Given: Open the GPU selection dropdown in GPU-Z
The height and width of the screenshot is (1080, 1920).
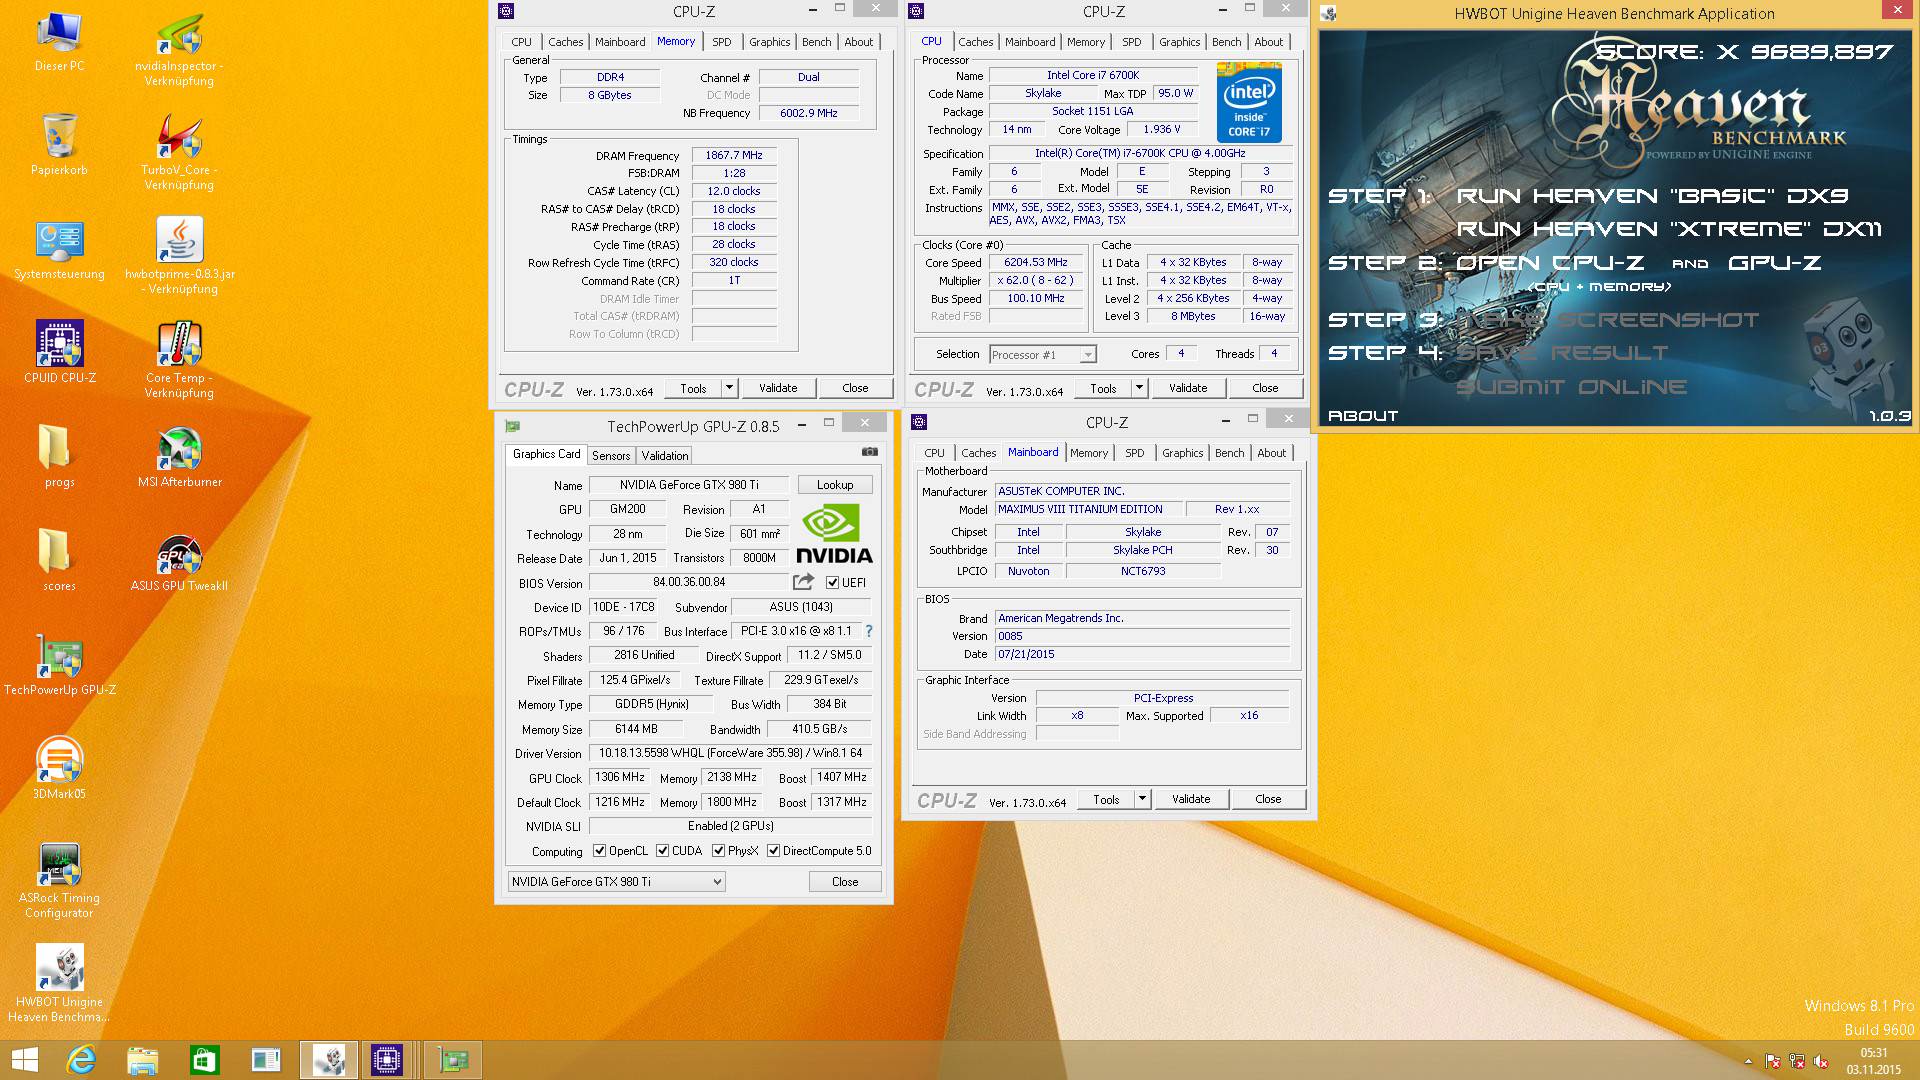Looking at the screenshot, I should point(616,881).
